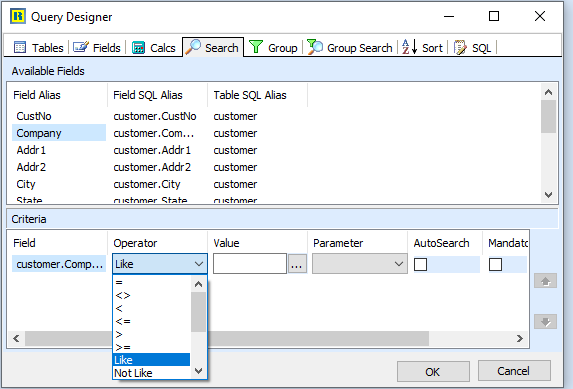Screen dimensions: 573x389
Task: Open the Calcs tab
Action: pyautogui.click(x=153, y=48)
